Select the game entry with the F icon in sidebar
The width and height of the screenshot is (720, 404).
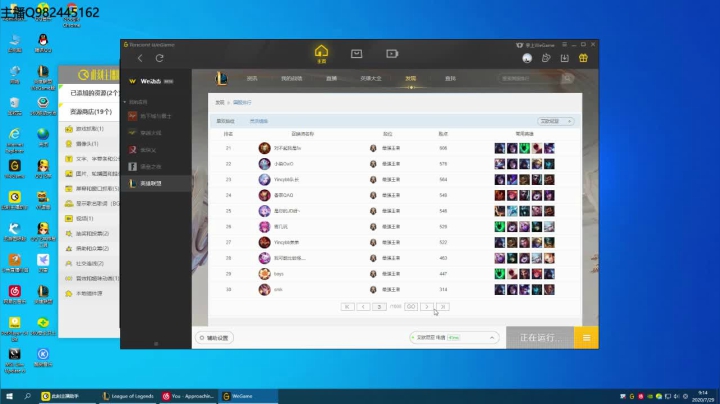click(156, 166)
